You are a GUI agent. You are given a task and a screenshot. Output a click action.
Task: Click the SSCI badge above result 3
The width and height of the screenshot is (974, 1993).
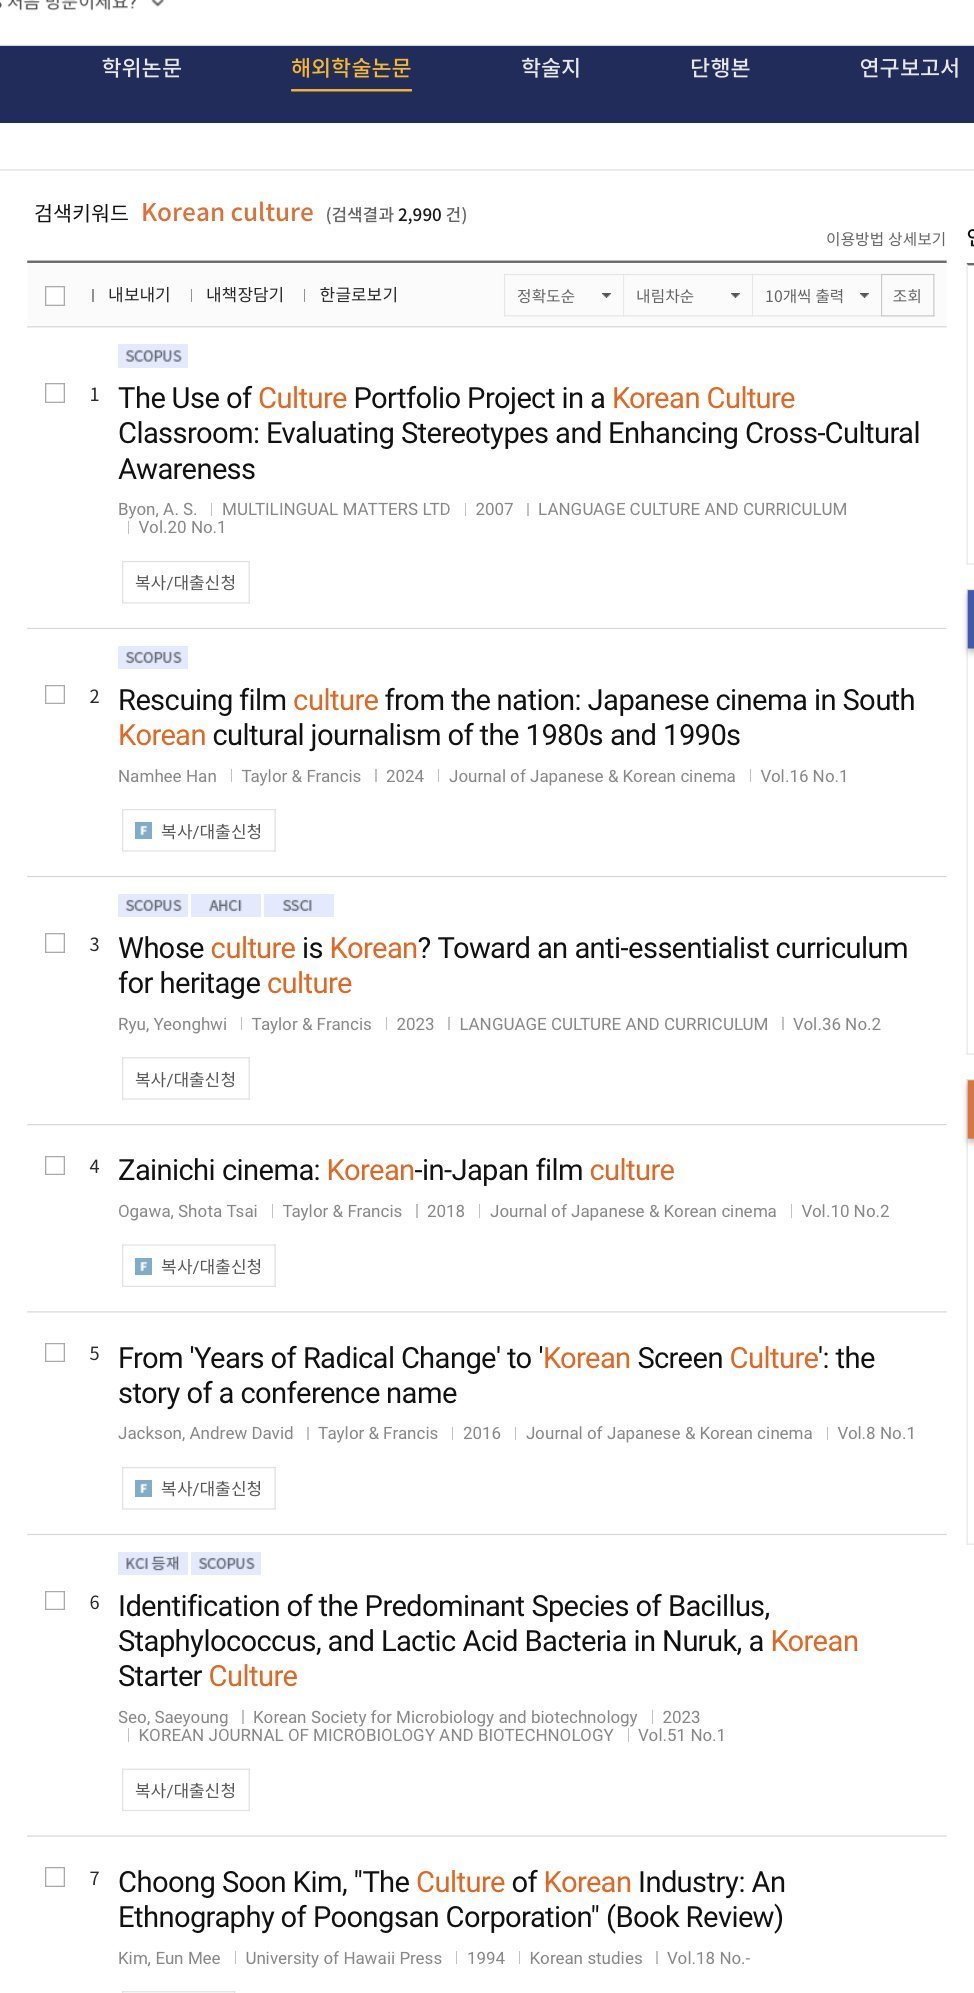click(x=297, y=906)
